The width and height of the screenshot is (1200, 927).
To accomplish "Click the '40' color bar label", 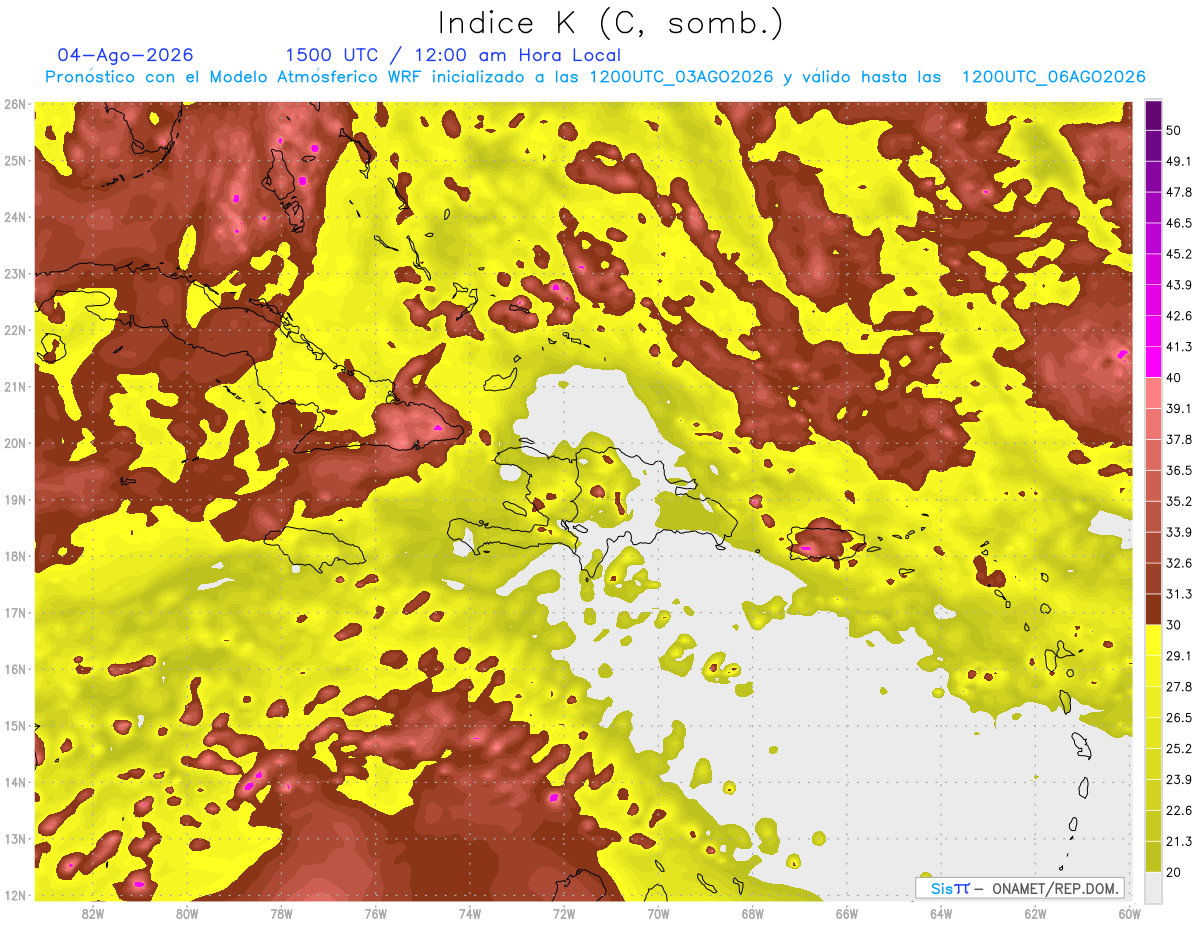I will click(1174, 377).
